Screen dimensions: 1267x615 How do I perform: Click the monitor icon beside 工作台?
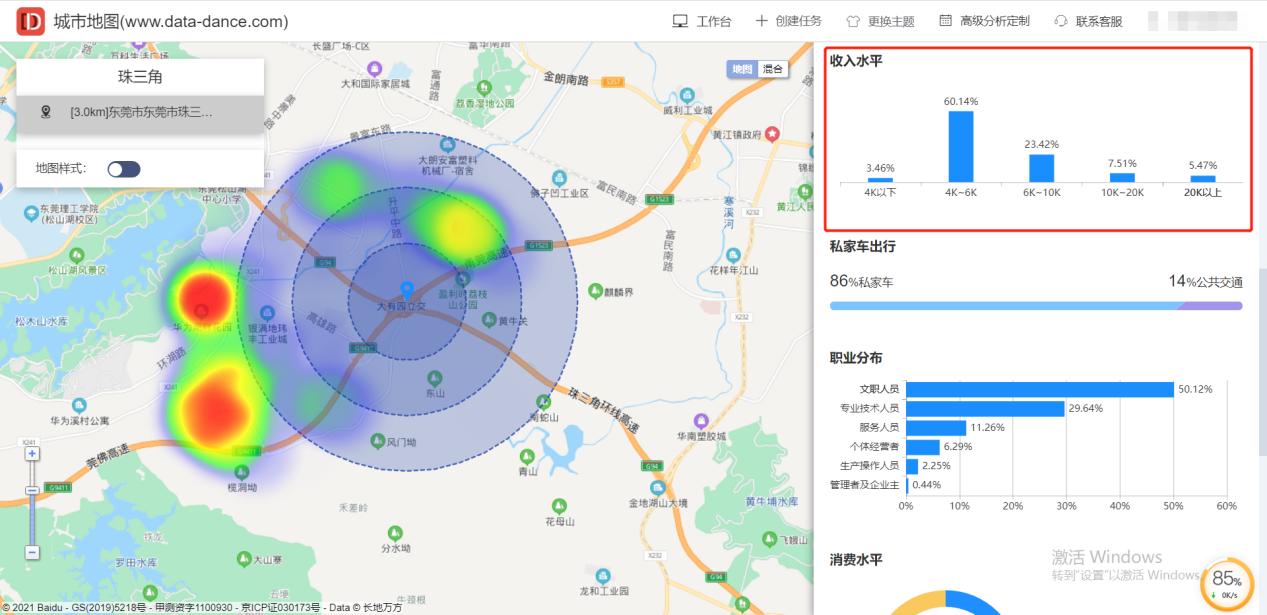pyautogui.click(x=680, y=21)
